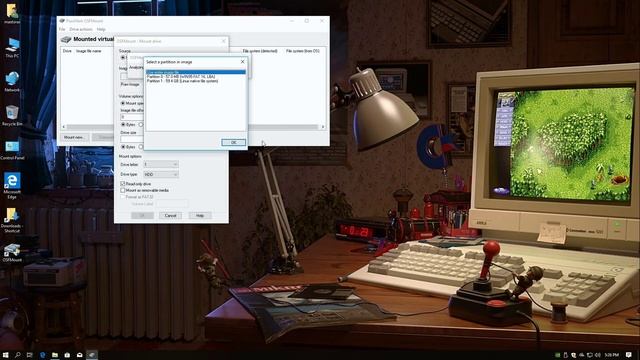Enable Mount as removable media checkbox
This screenshot has width=640, height=360.
(x=122, y=190)
